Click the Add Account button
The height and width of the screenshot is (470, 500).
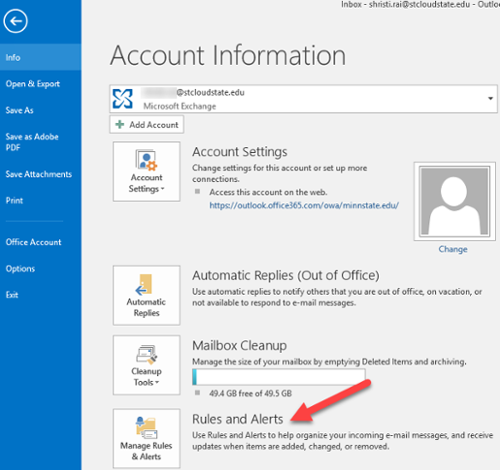[147, 125]
